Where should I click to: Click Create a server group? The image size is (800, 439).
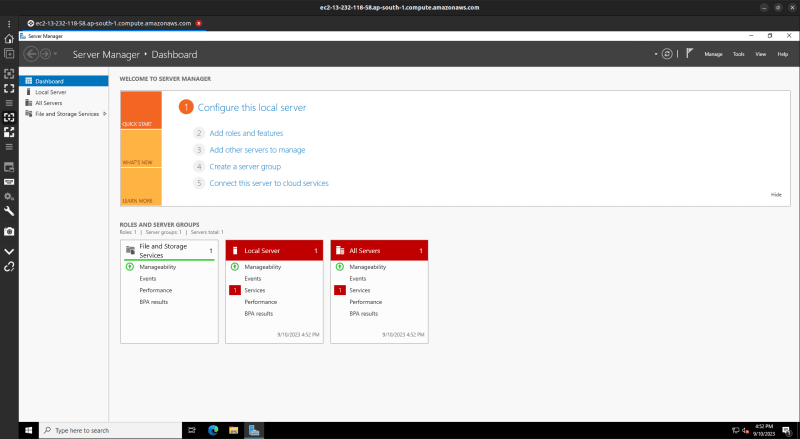245,167
